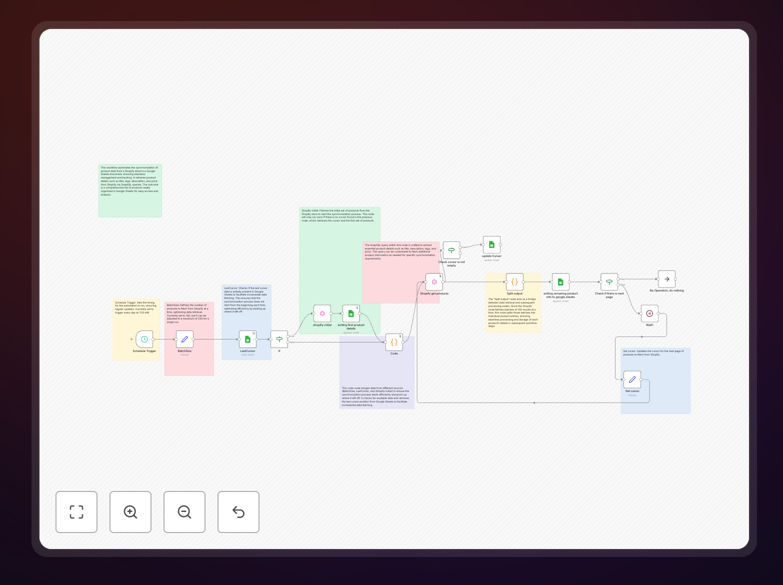Select the Code node with orange braces
Image resolution: width=783 pixels, height=585 pixels.
pyautogui.click(x=394, y=342)
